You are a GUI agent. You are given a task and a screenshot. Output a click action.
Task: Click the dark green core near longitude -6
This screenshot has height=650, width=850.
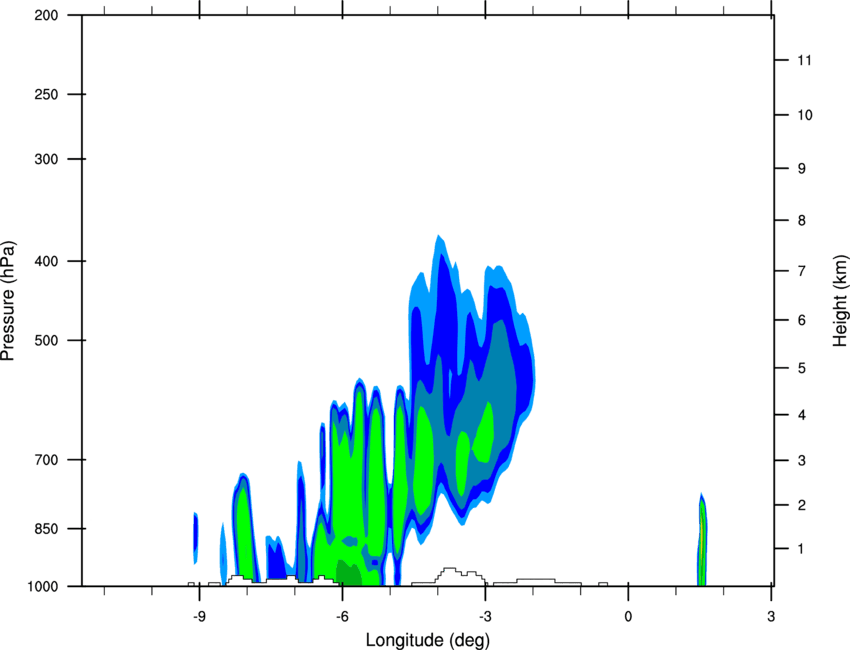[349, 574]
